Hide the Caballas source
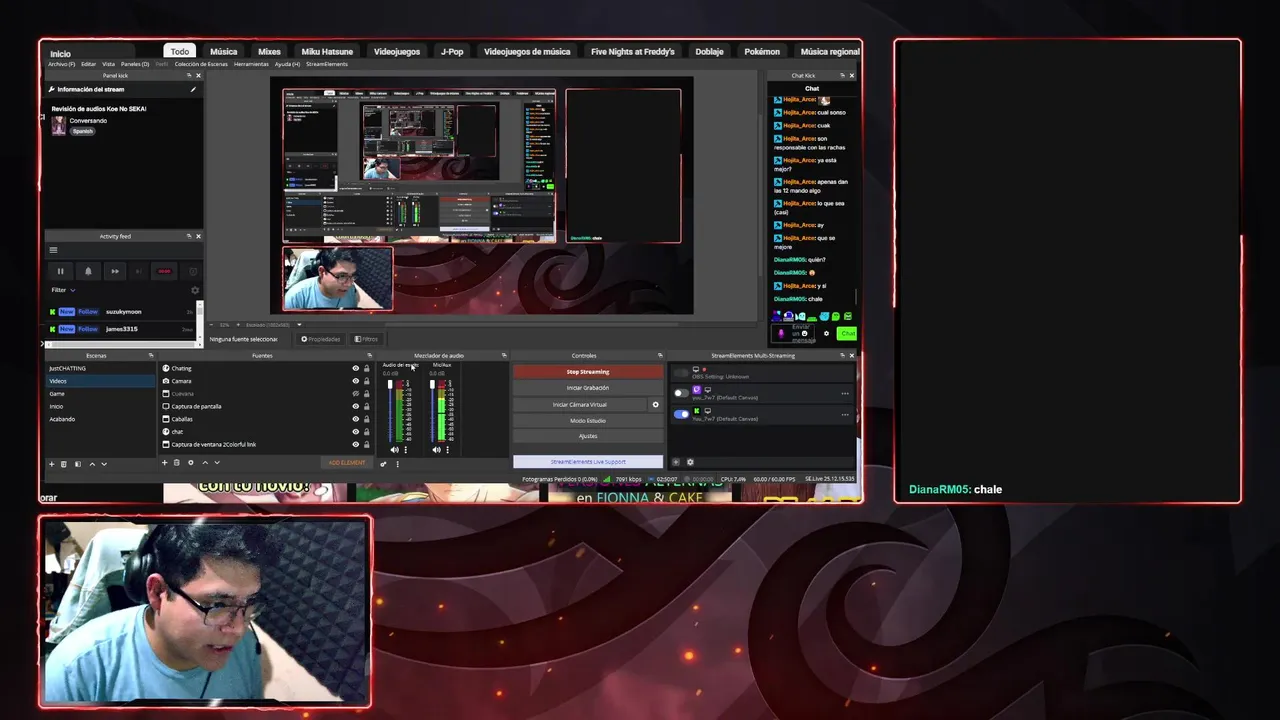 355,419
